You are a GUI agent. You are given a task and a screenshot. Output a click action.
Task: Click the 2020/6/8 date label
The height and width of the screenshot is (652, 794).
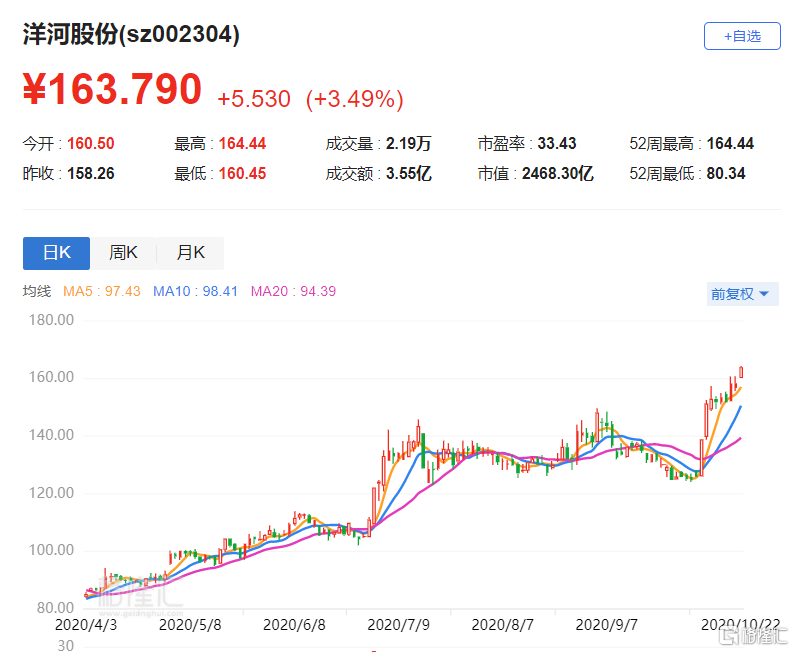pyautogui.click(x=294, y=625)
